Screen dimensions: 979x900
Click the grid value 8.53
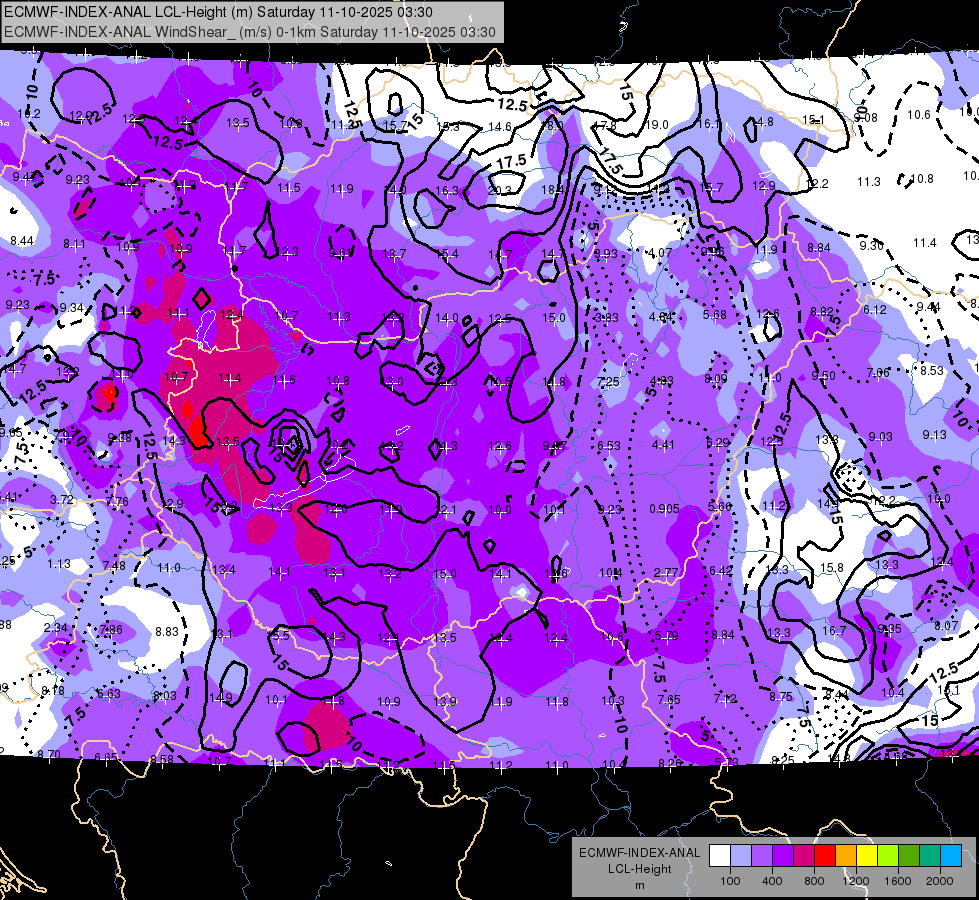[x=932, y=370]
